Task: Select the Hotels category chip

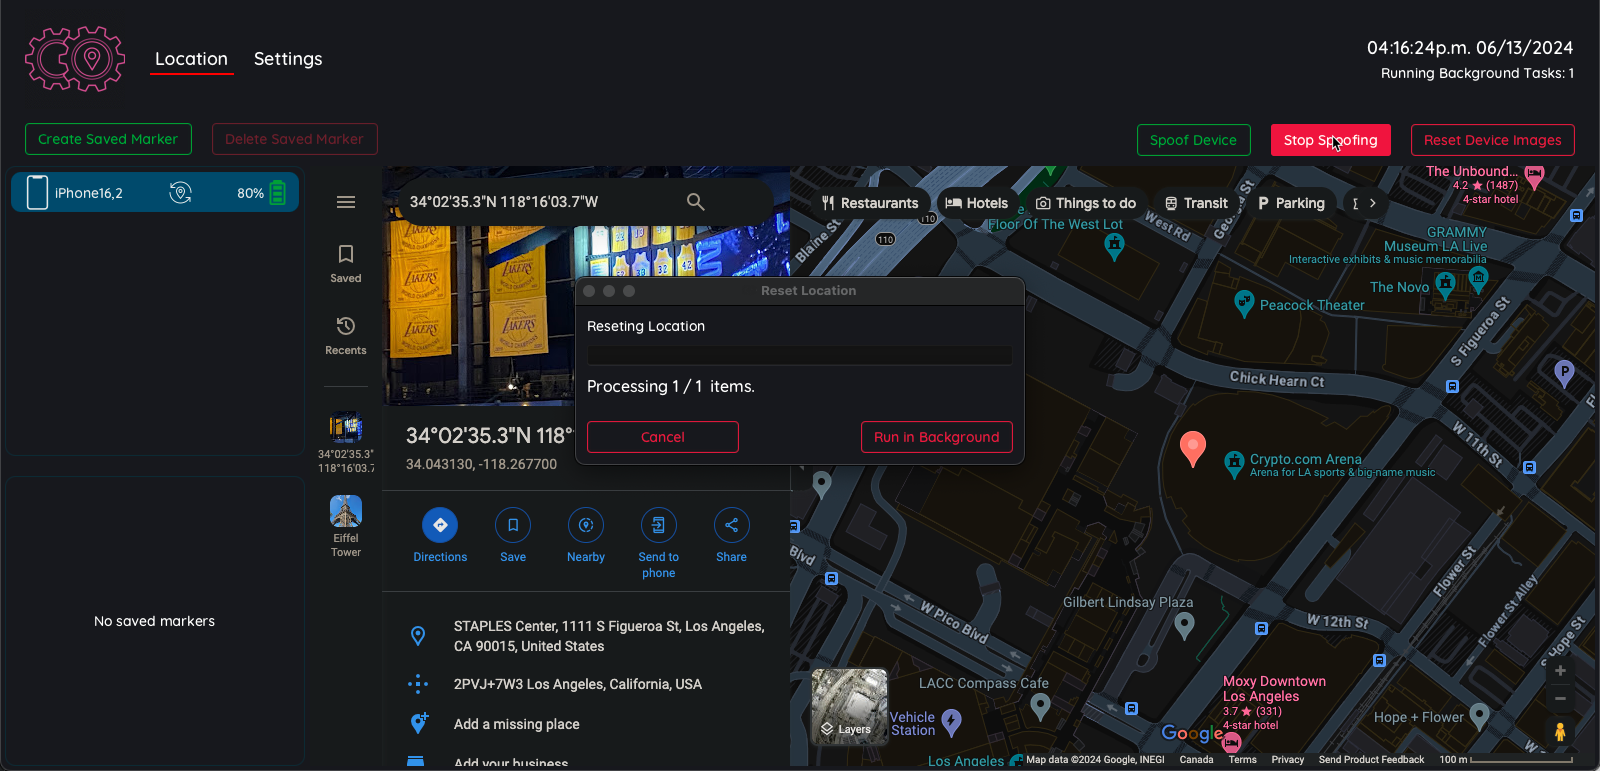Action: (977, 203)
